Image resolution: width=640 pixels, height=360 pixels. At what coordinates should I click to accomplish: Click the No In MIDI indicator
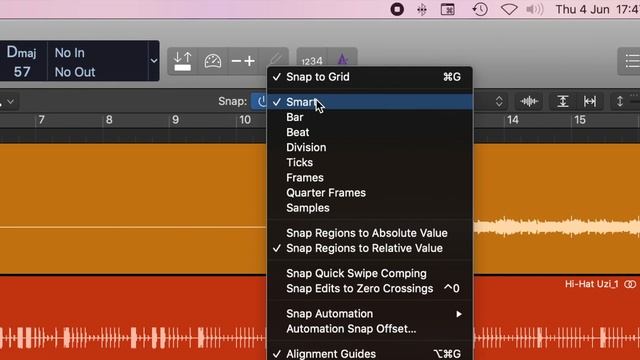coord(70,53)
